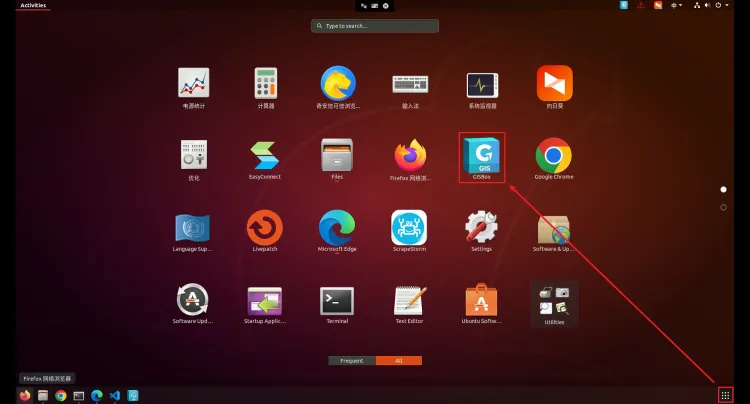Screen dimensions: 750x404
Task: Open EasyConnect app
Action: click(264, 155)
